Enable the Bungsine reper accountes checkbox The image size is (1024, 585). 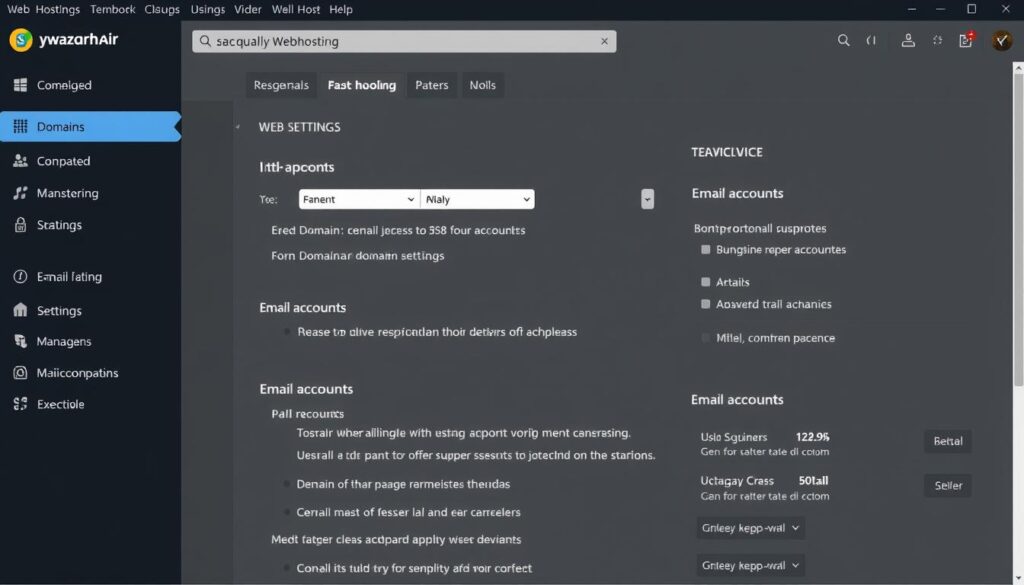click(705, 249)
